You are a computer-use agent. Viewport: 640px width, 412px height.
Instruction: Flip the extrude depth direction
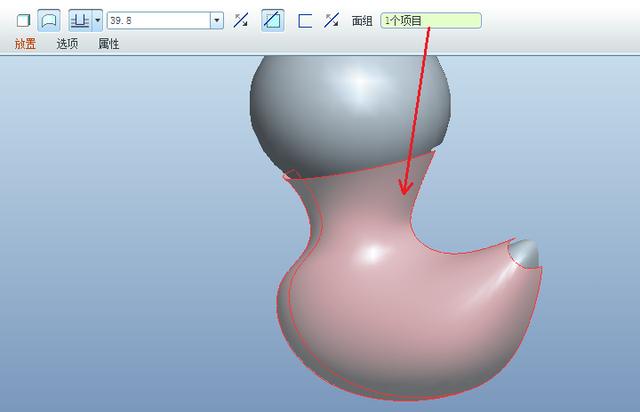[241, 20]
